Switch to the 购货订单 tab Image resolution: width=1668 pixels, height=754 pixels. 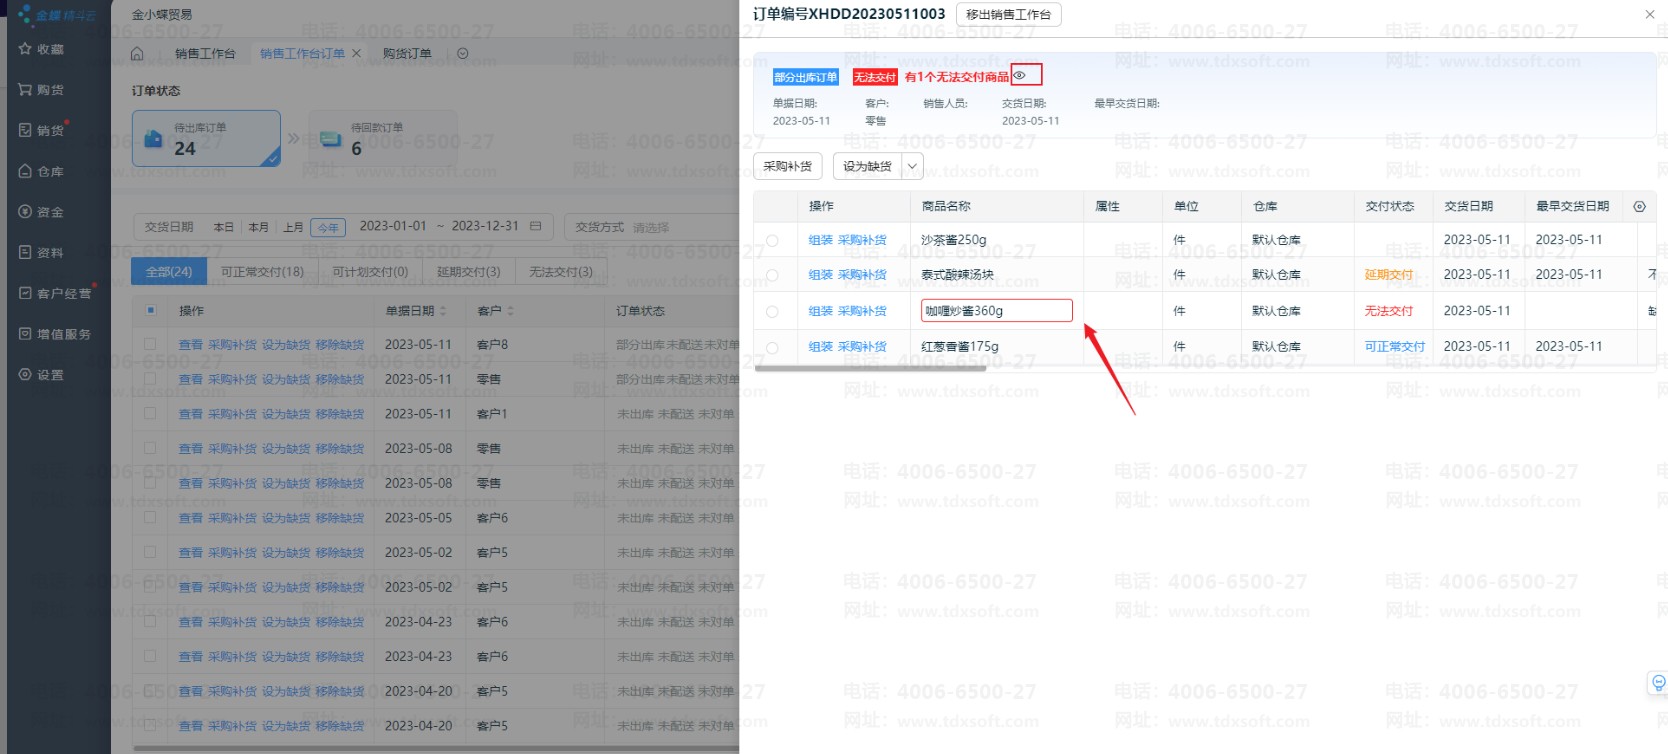(x=407, y=54)
